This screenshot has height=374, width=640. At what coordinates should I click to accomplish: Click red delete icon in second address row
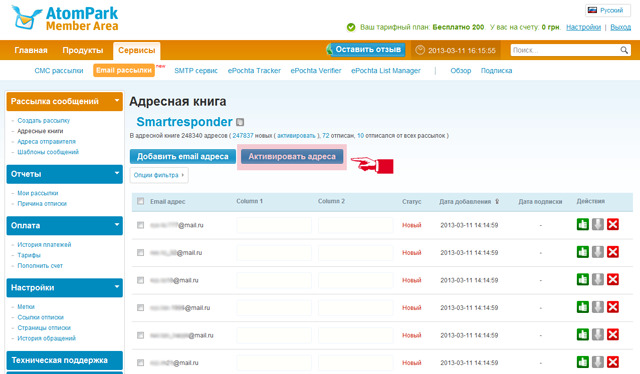pyautogui.click(x=613, y=252)
